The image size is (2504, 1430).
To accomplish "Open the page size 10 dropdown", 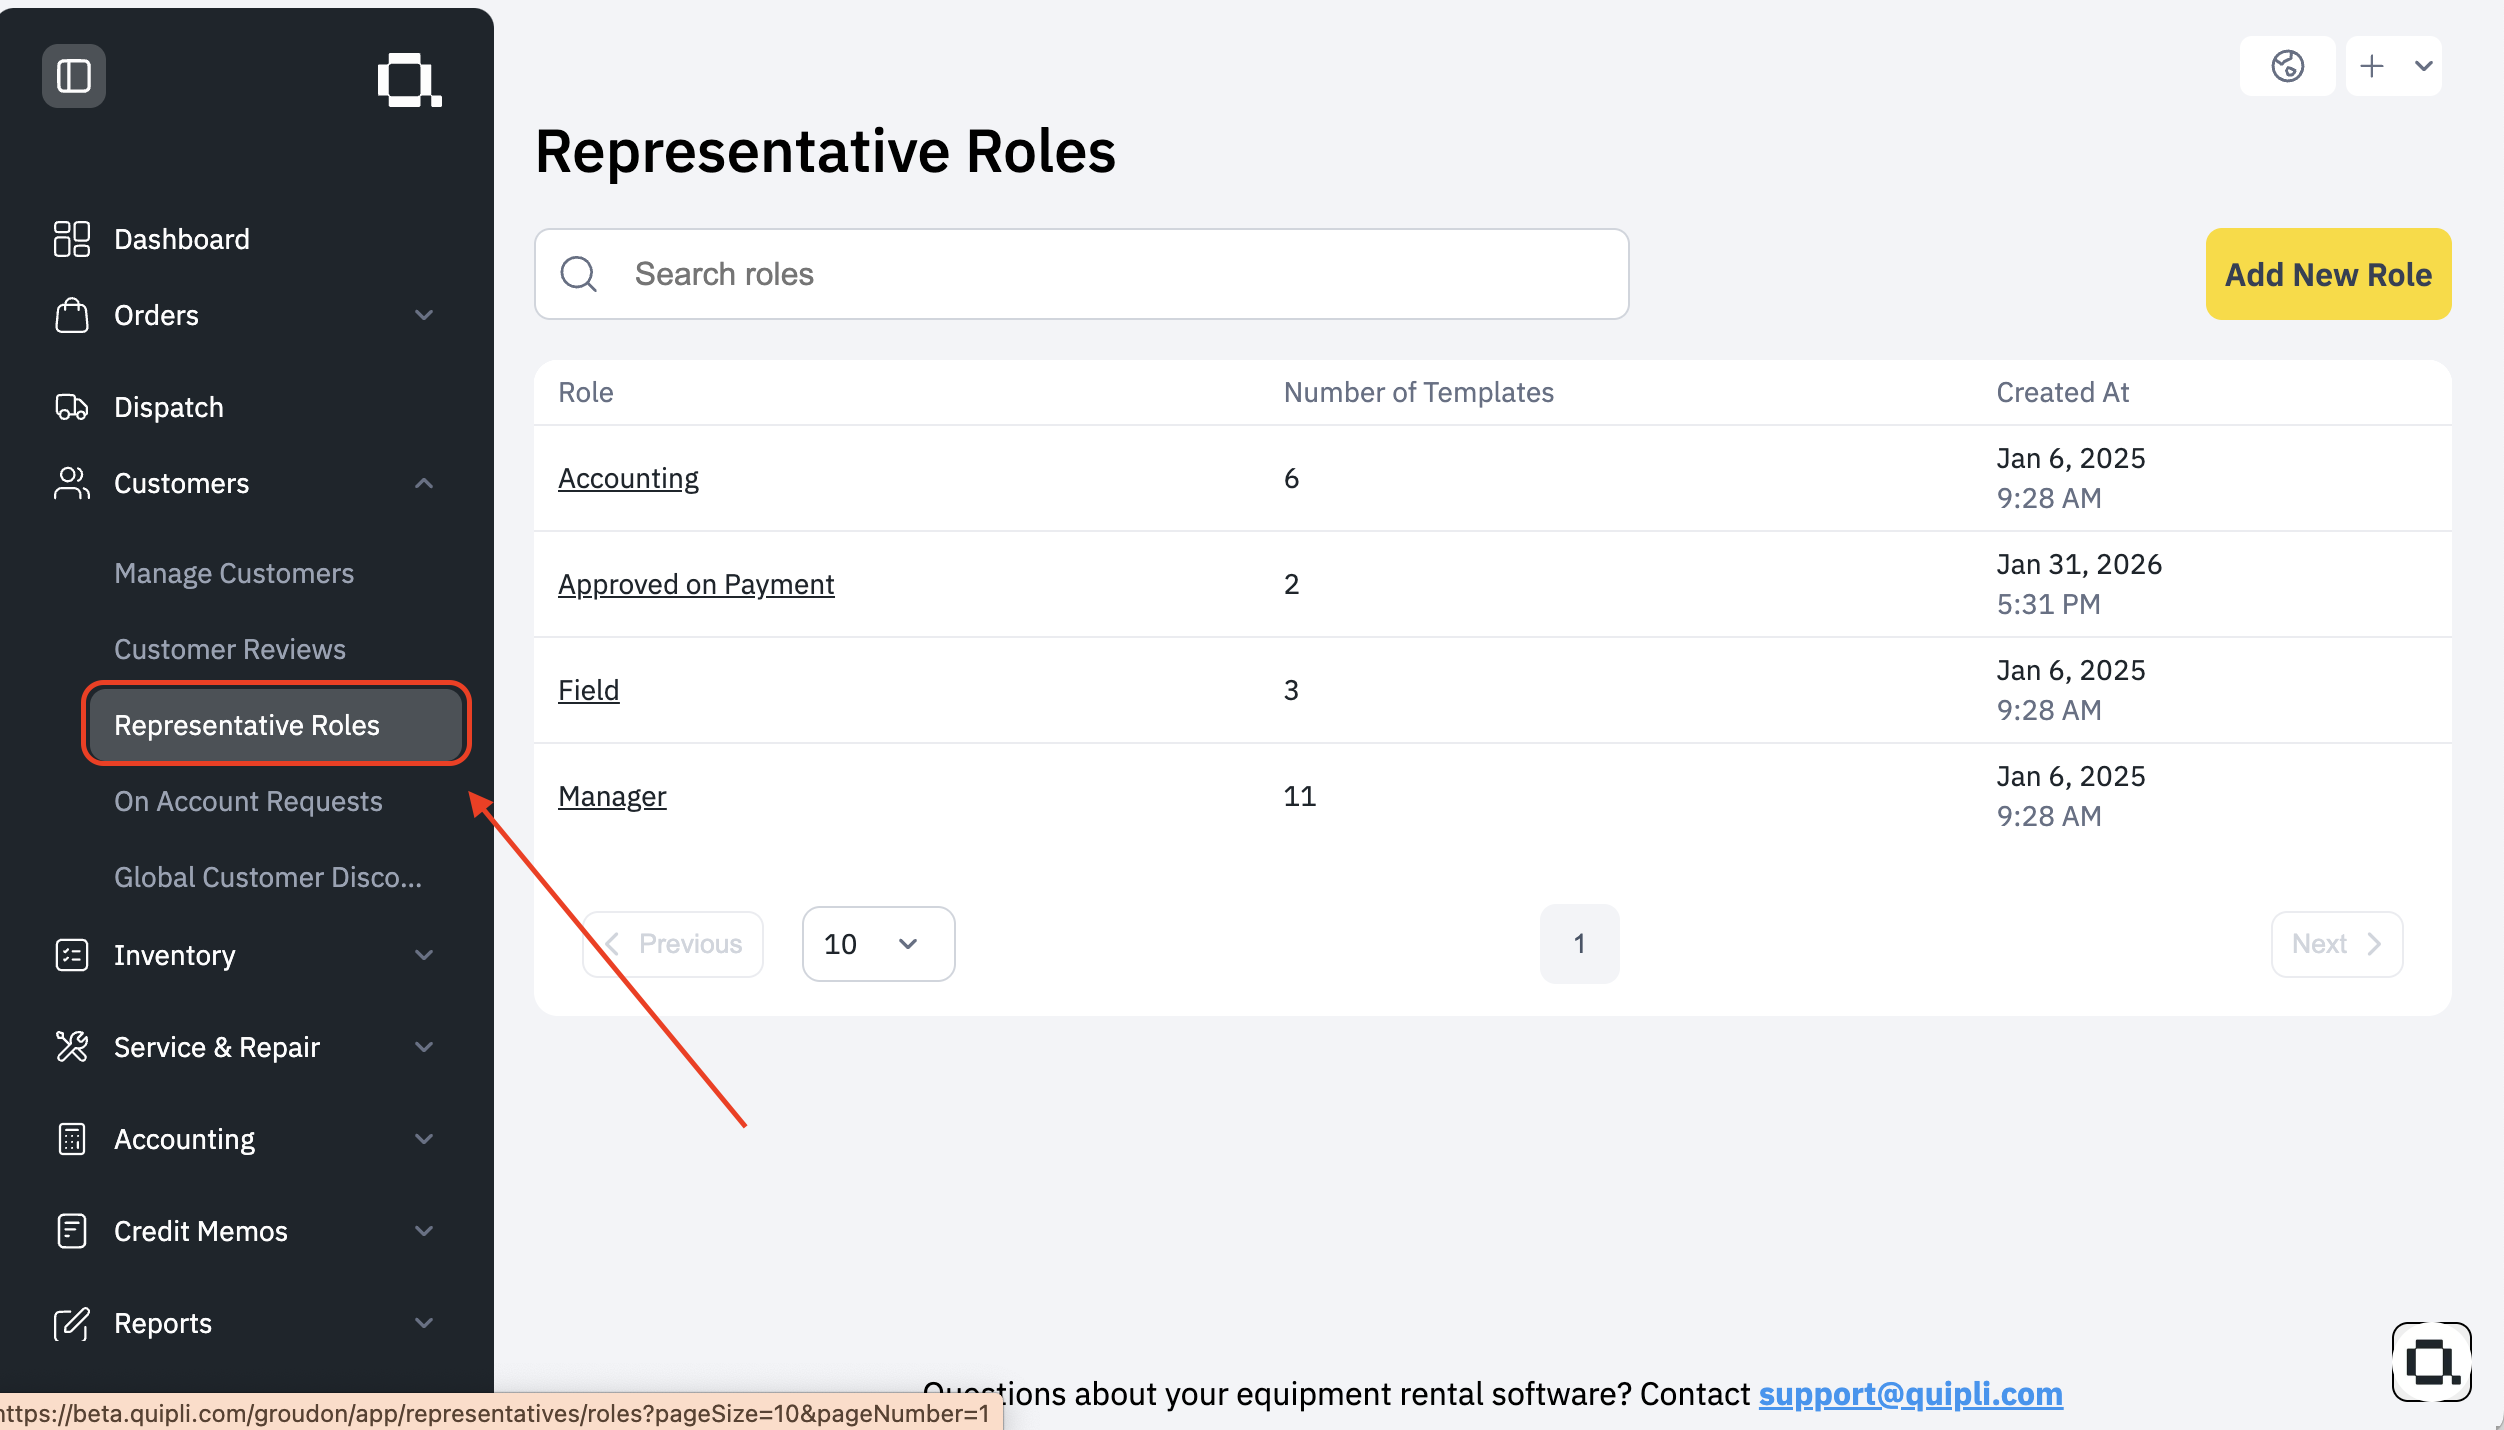I will [x=878, y=944].
